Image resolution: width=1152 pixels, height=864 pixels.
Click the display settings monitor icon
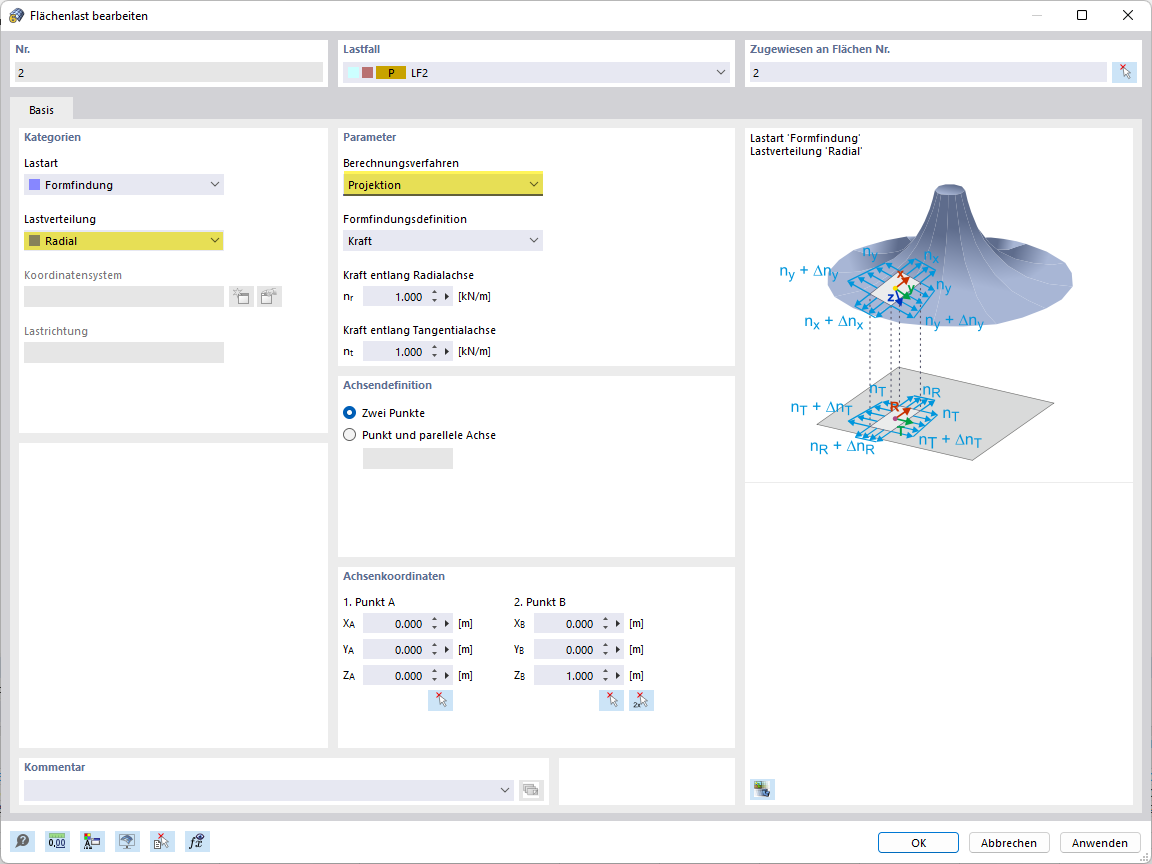(x=127, y=841)
